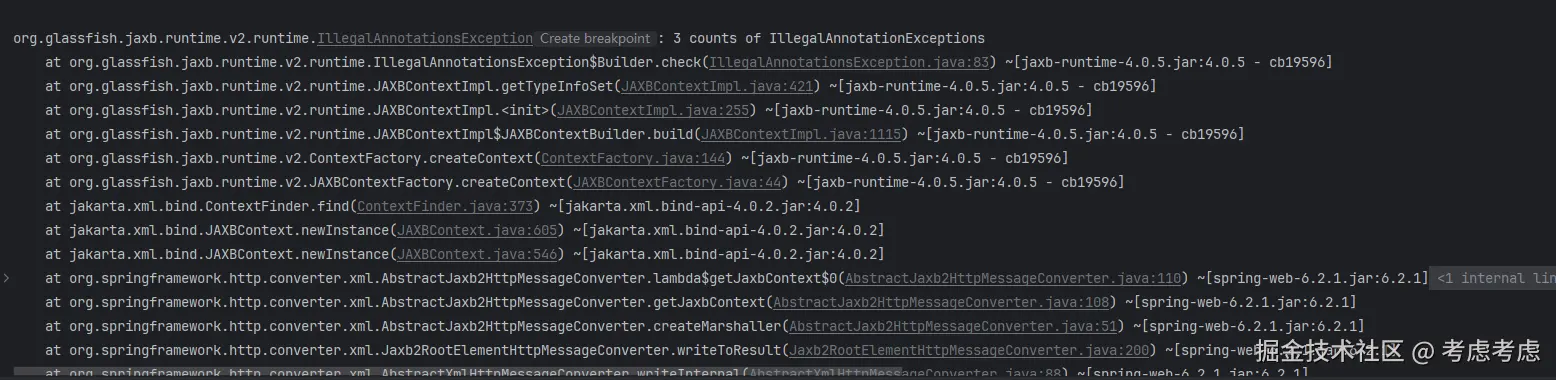The image size is (1556, 380).
Task: Click the Create breakpoint inlay button
Action: click(x=595, y=39)
